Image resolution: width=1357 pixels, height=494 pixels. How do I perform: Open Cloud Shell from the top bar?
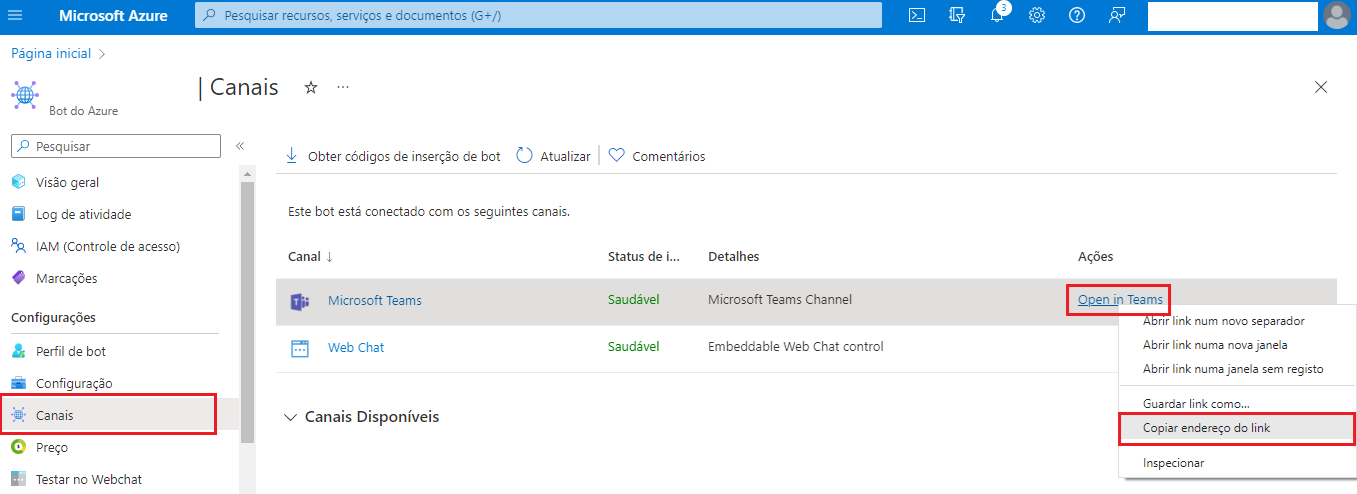coord(916,15)
